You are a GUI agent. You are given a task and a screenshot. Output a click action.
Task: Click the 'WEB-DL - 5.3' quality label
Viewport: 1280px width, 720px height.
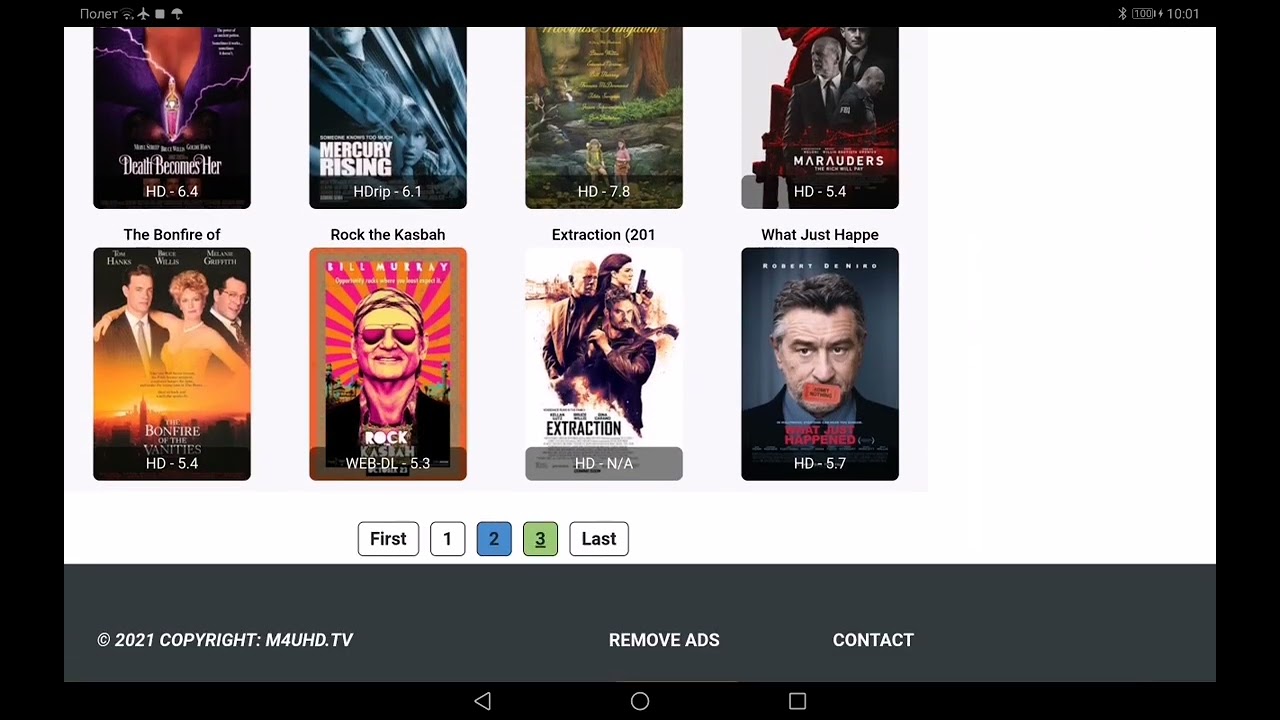388,463
